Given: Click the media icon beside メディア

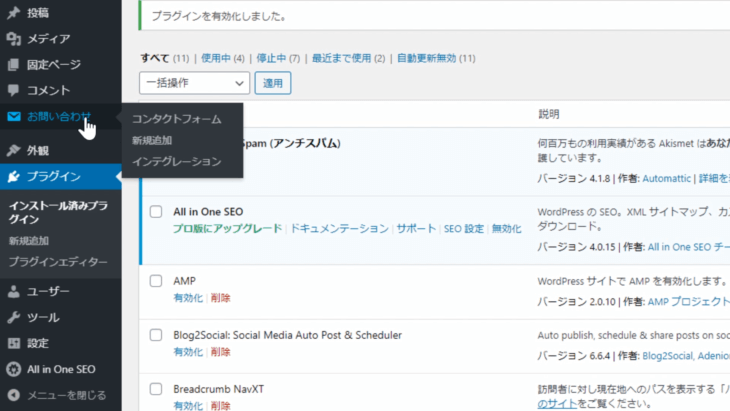Looking at the screenshot, I should (x=14, y=39).
